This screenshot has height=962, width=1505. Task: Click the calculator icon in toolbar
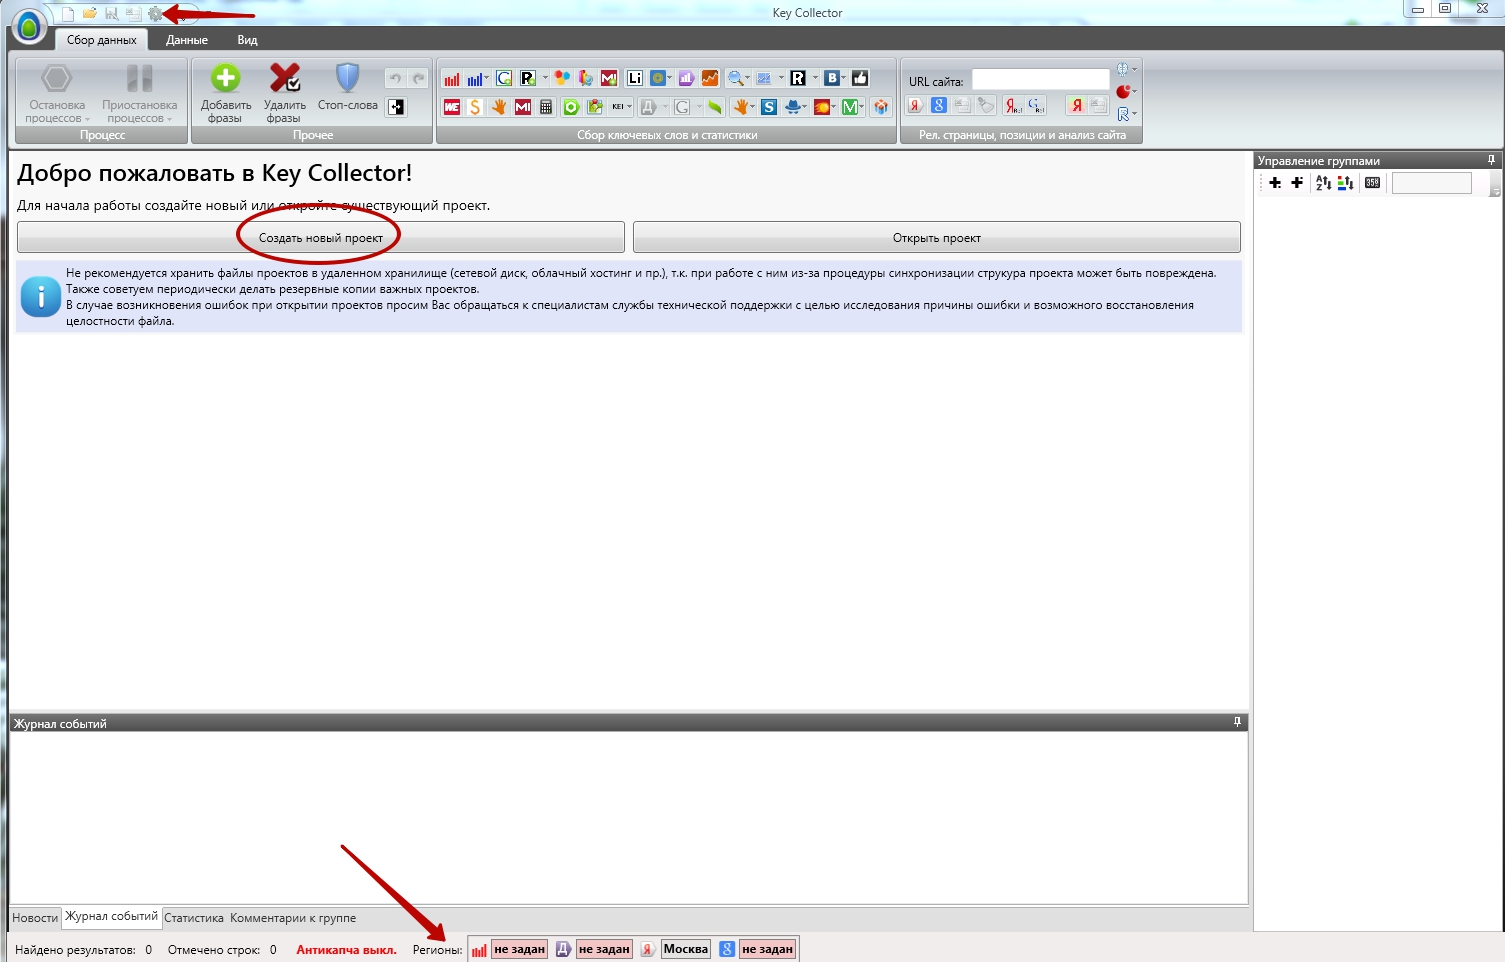click(x=546, y=107)
